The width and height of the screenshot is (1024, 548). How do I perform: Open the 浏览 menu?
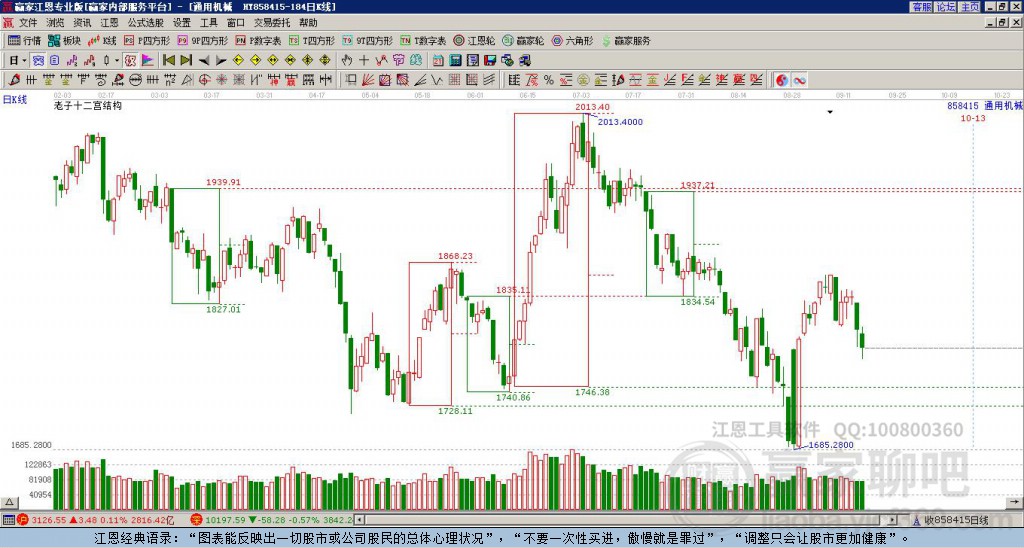[x=56, y=23]
